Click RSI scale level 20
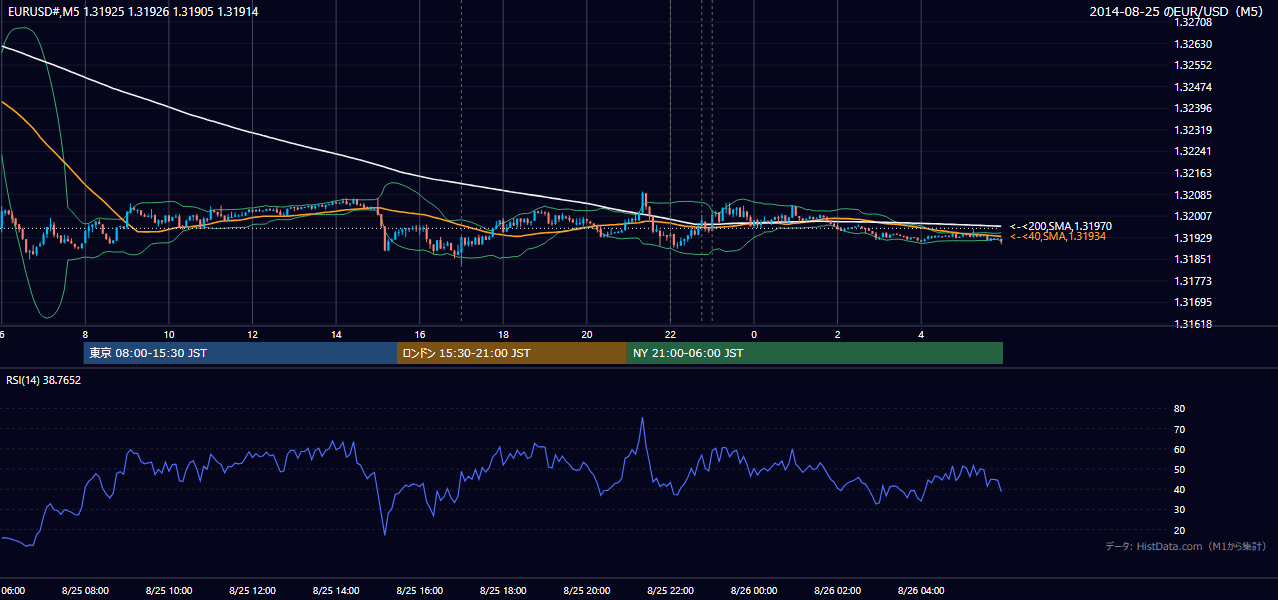 pos(1179,530)
